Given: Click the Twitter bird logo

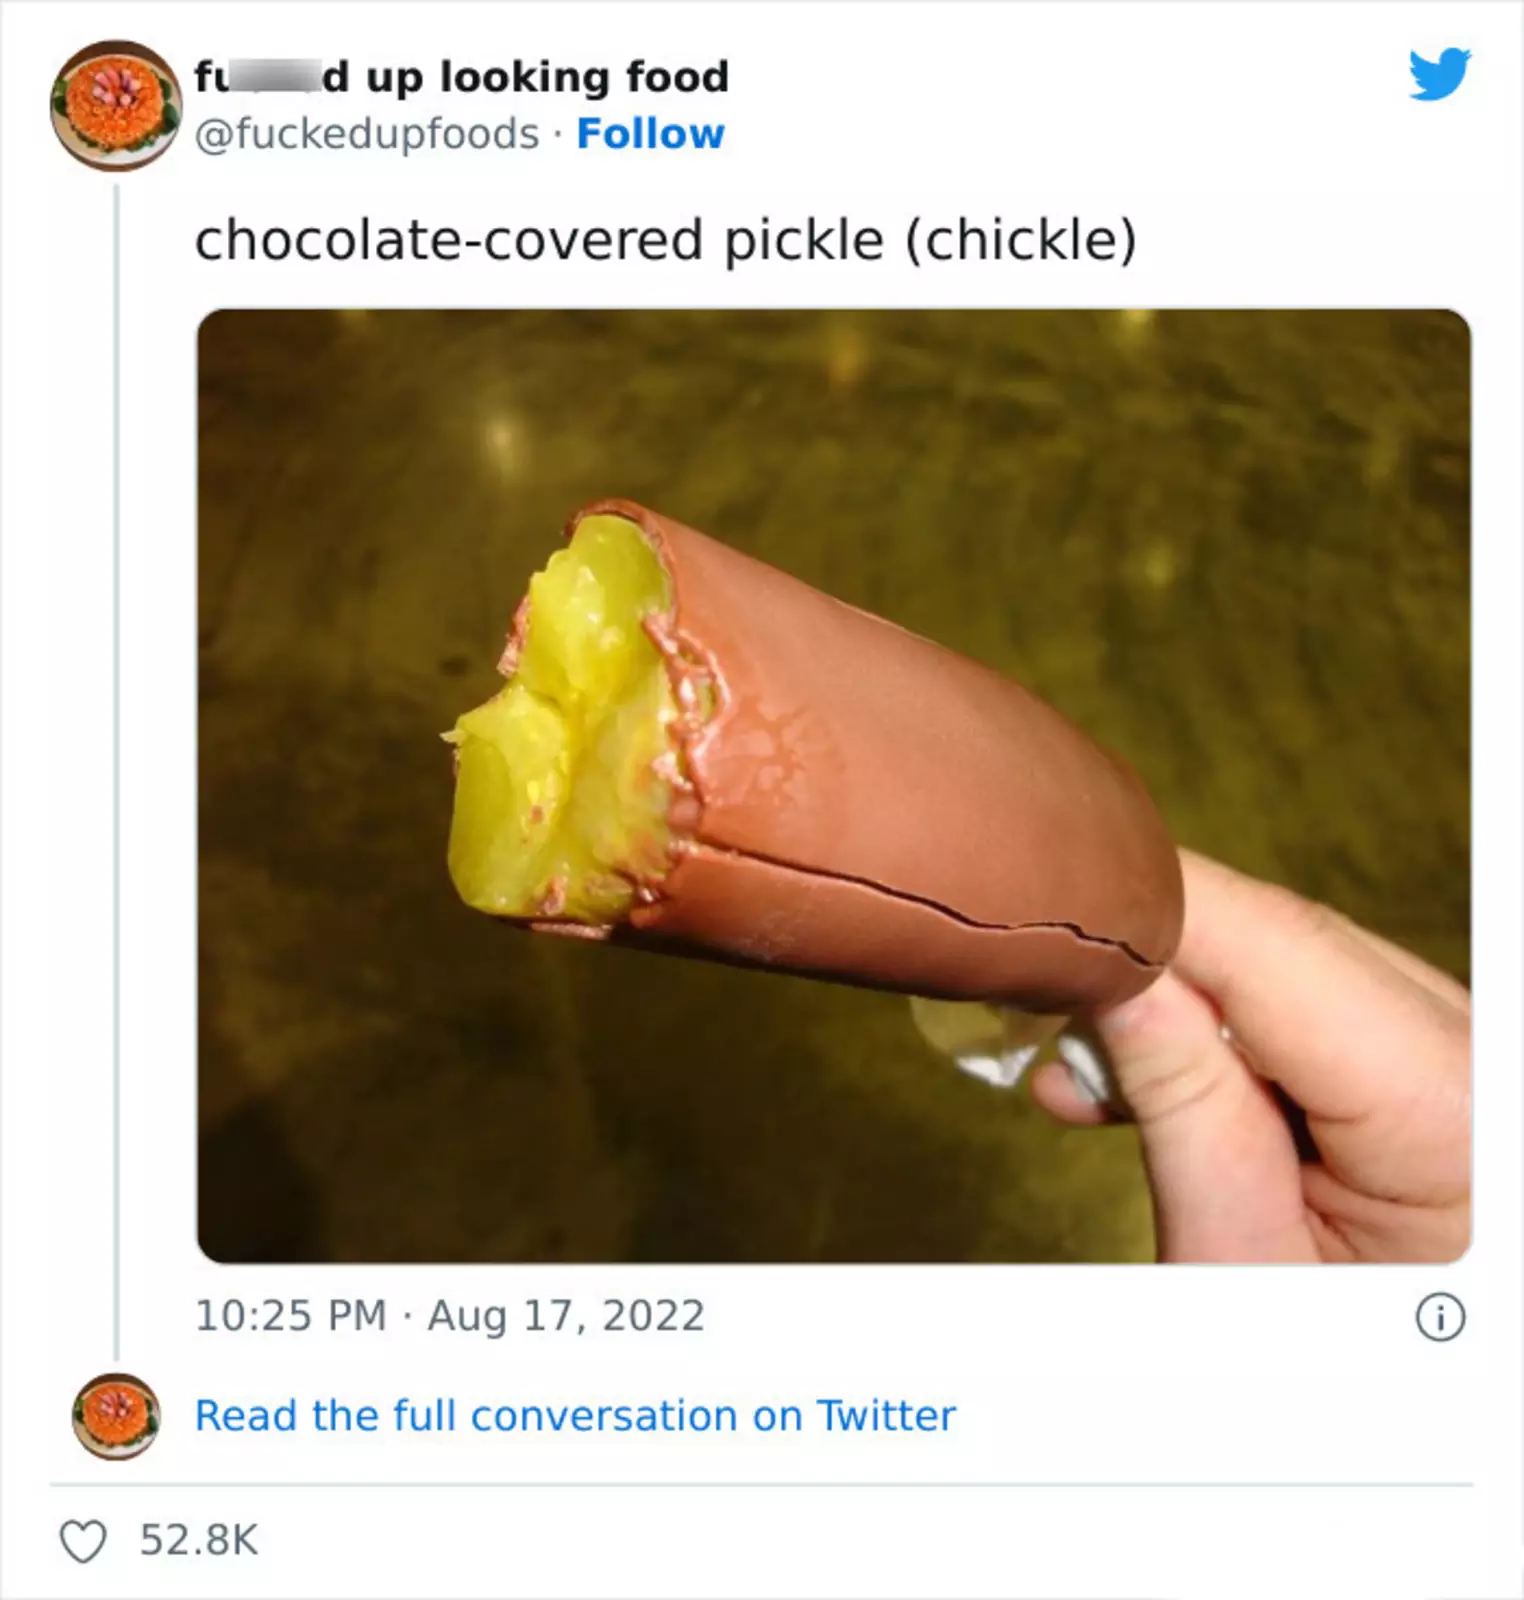Looking at the screenshot, I should 1439,74.
